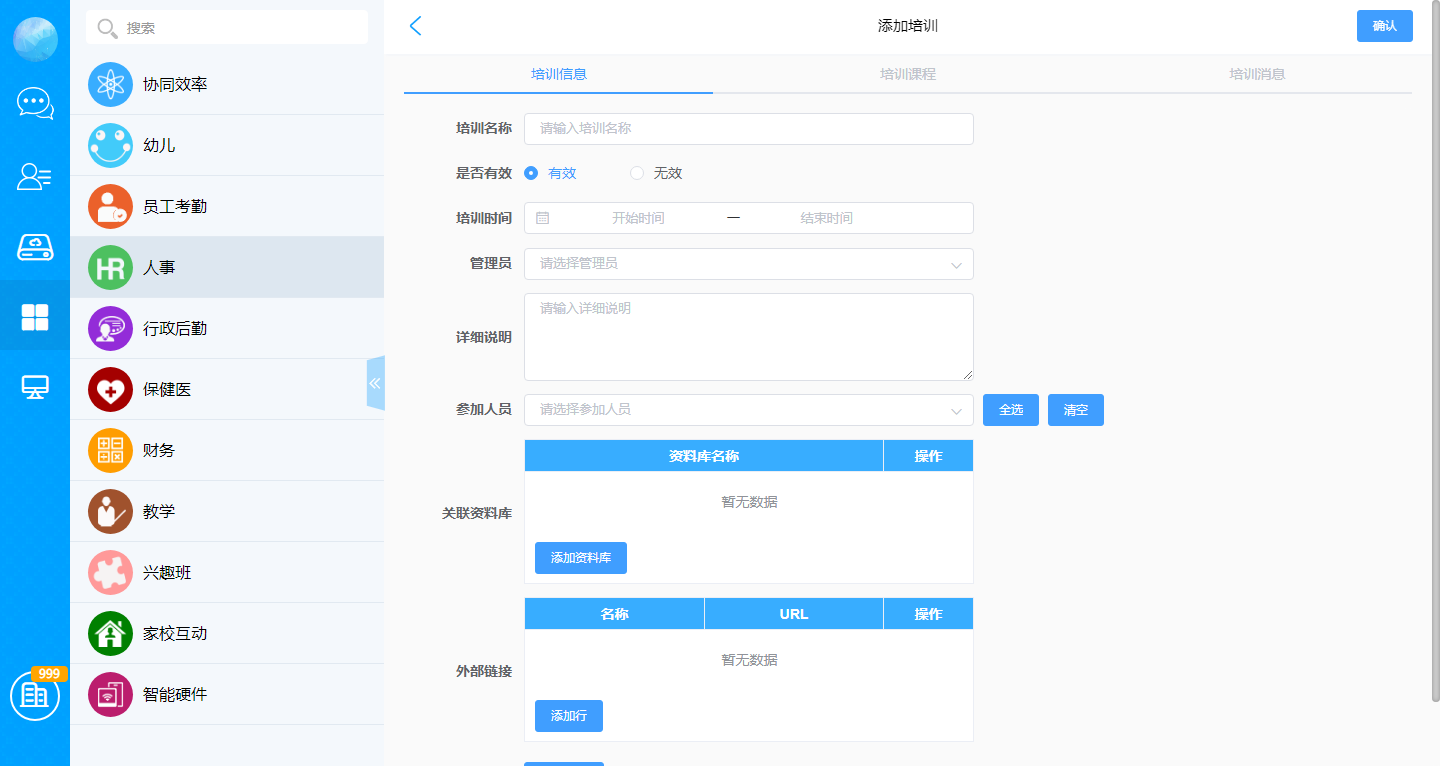Image resolution: width=1440 pixels, height=766 pixels.
Task: Click the 确认 button
Action: tap(1385, 26)
